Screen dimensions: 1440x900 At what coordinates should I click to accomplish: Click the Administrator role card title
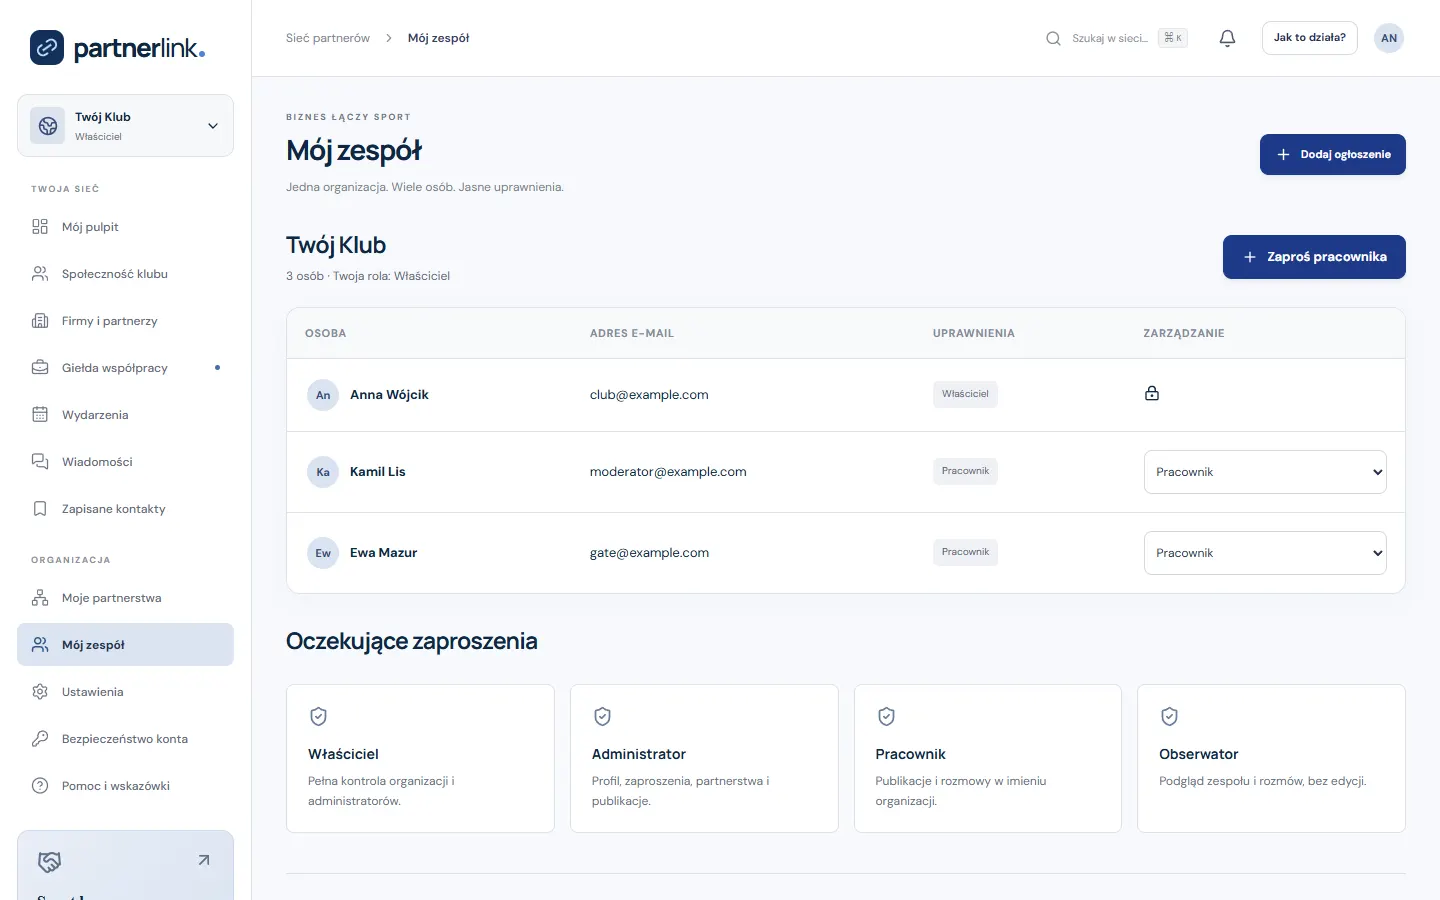click(x=638, y=754)
